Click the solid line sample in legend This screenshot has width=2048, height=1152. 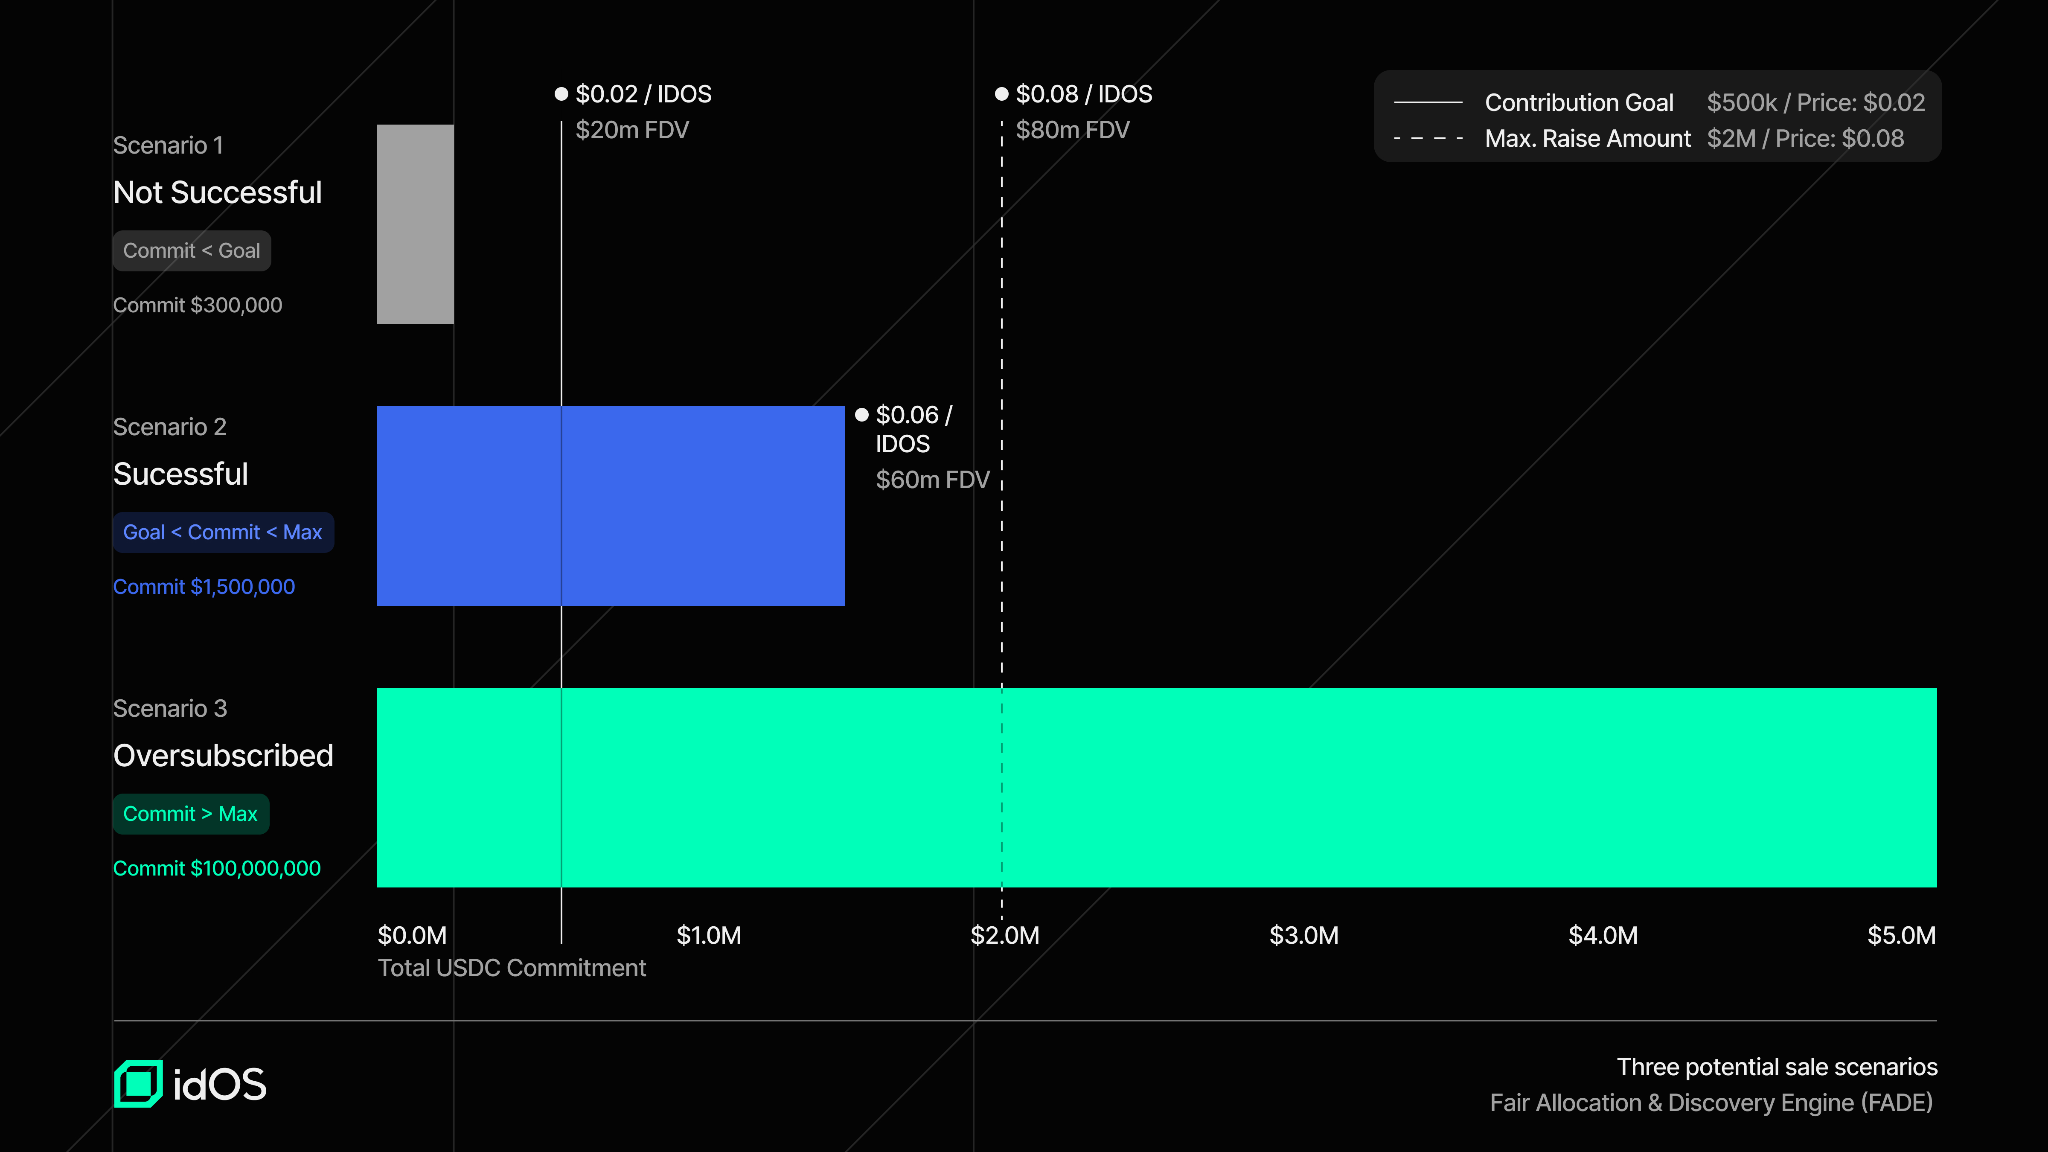[x=1428, y=103]
